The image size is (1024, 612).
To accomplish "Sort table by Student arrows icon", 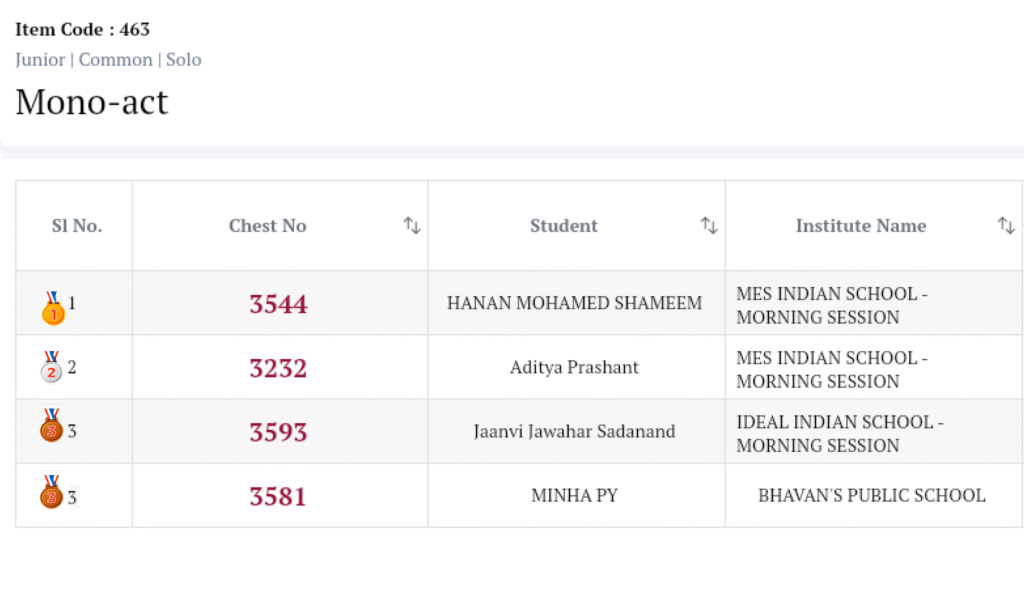I will (708, 226).
